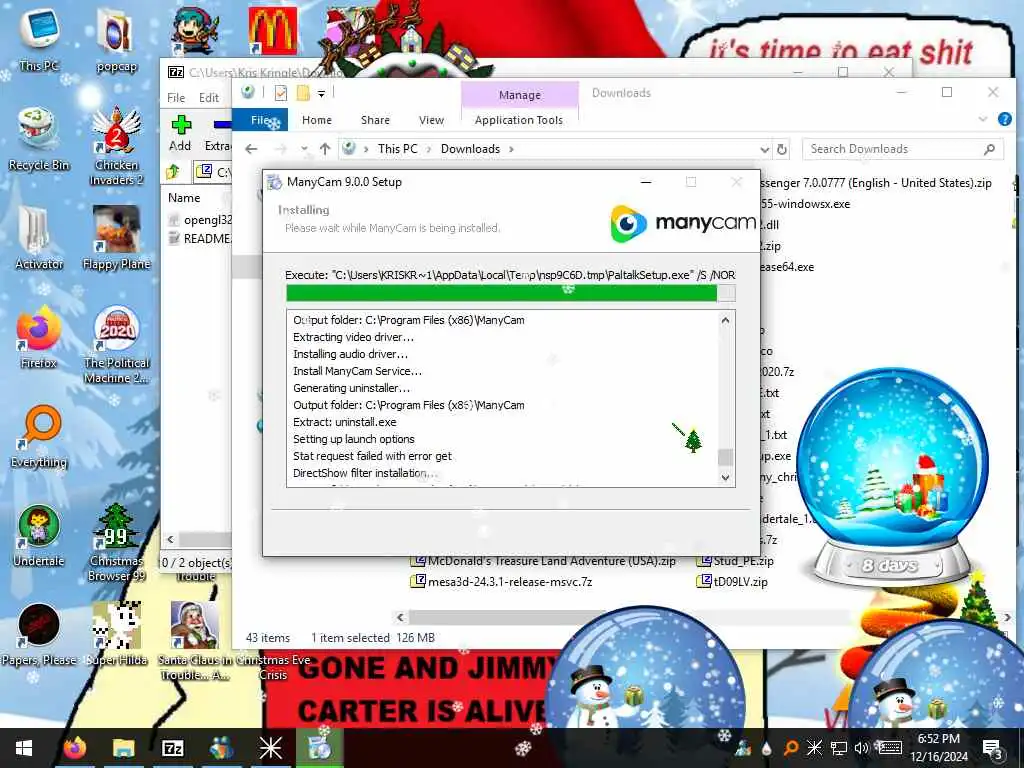
Task: Open the notification center icon
Action: [x=993, y=748]
